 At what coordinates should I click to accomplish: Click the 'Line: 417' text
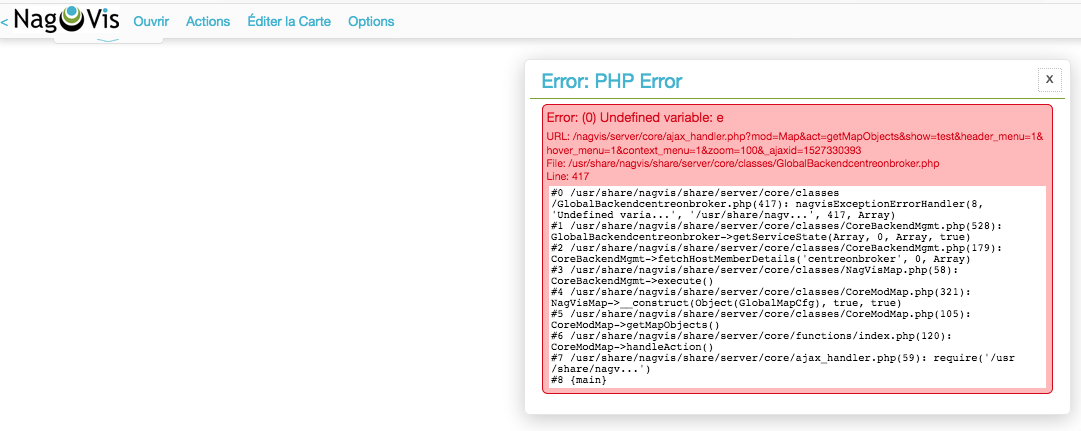pyautogui.click(x=568, y=176)
